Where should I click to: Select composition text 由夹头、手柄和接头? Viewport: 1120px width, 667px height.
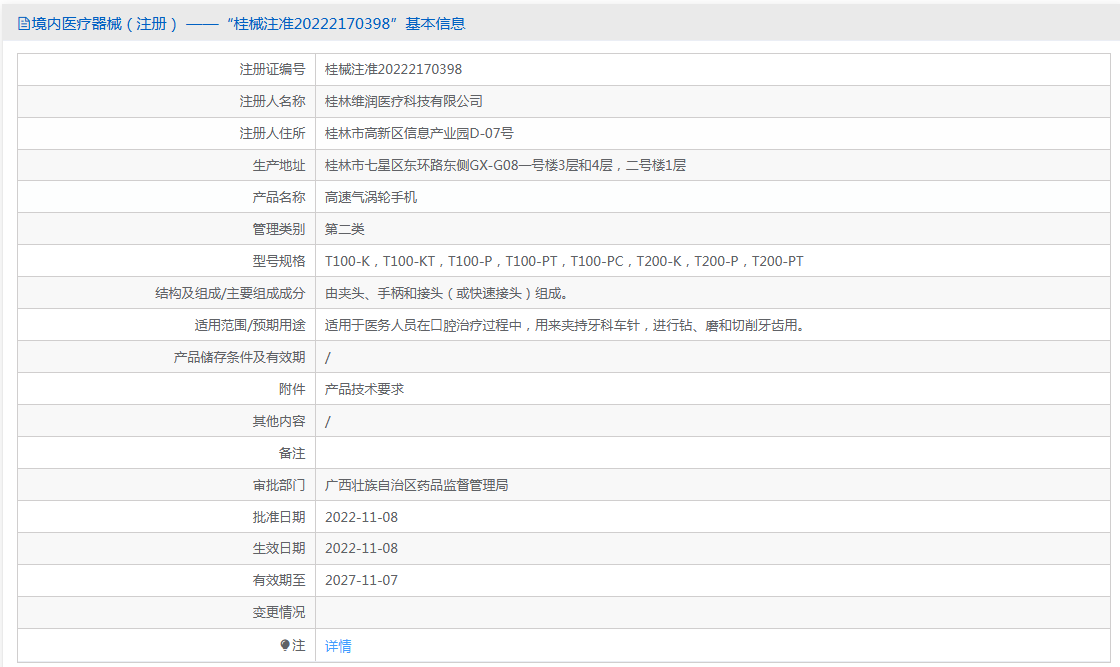tap(446, 294)
